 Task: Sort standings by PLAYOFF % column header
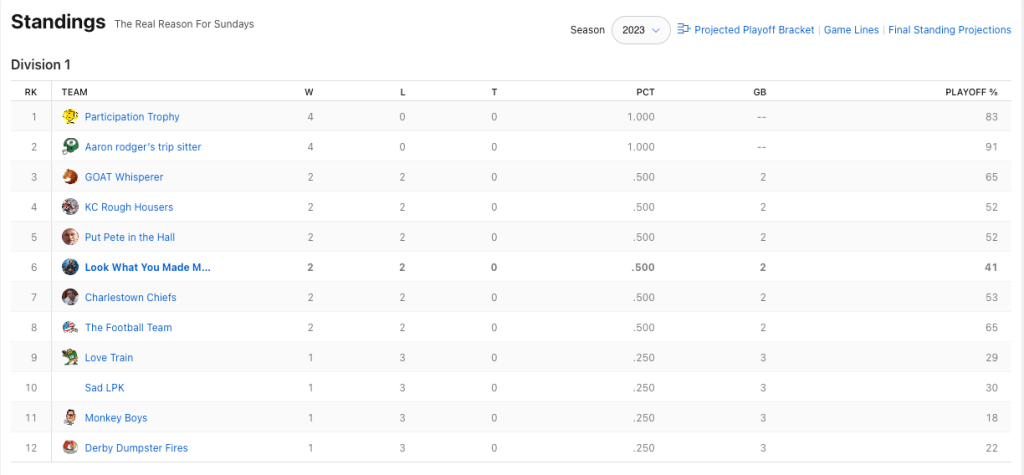tap(971, 92)
